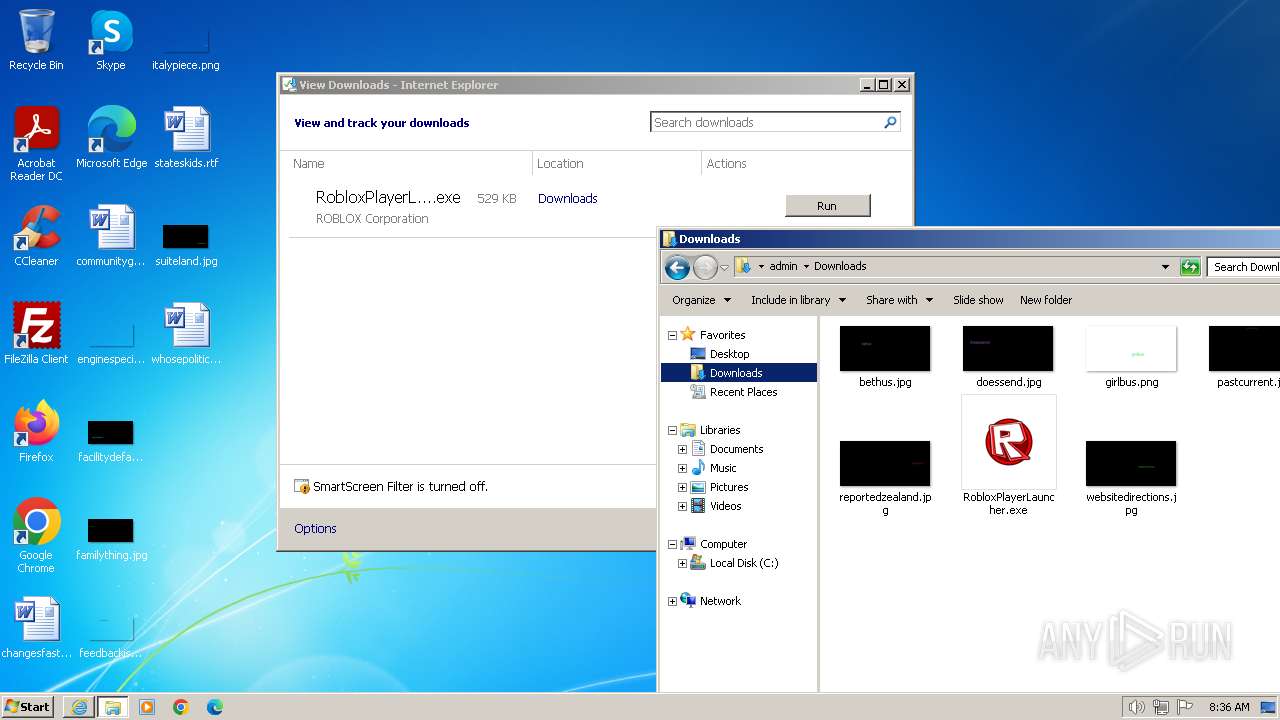This screenshot has height=720, width=1280.
Task: Open the Organize menu
Action: click(701, 300)
